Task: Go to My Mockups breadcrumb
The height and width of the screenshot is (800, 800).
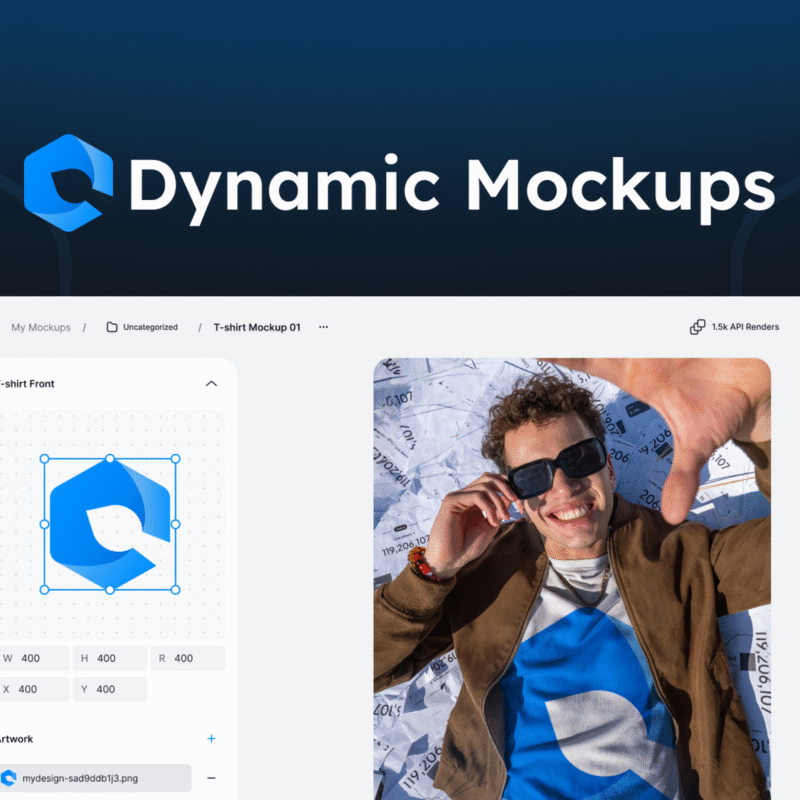Action: point(41,327)
